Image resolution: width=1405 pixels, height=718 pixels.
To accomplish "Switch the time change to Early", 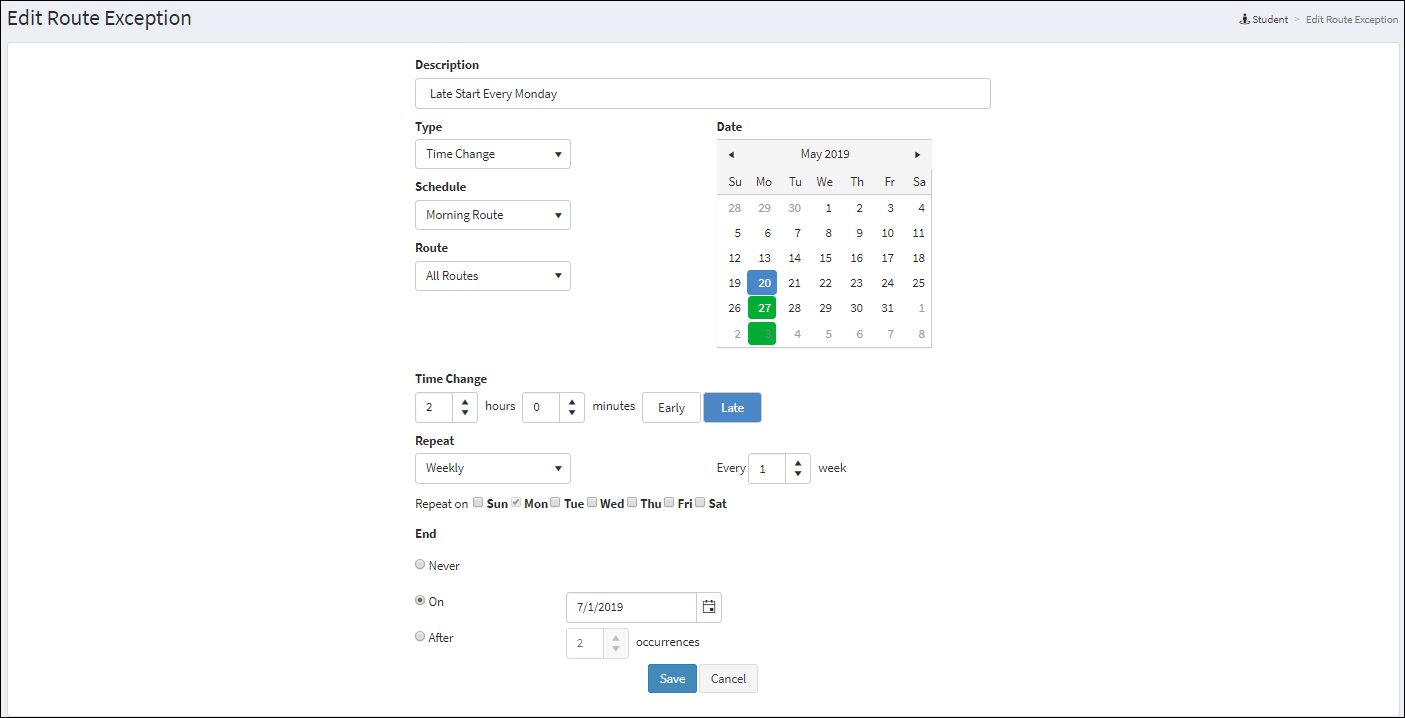I will pos(671,407).
